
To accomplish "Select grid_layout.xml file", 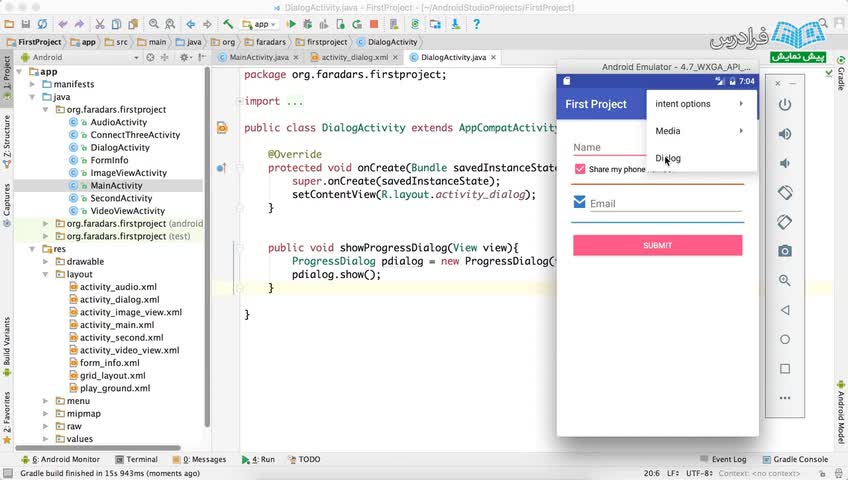I will [x=112, y=376].
